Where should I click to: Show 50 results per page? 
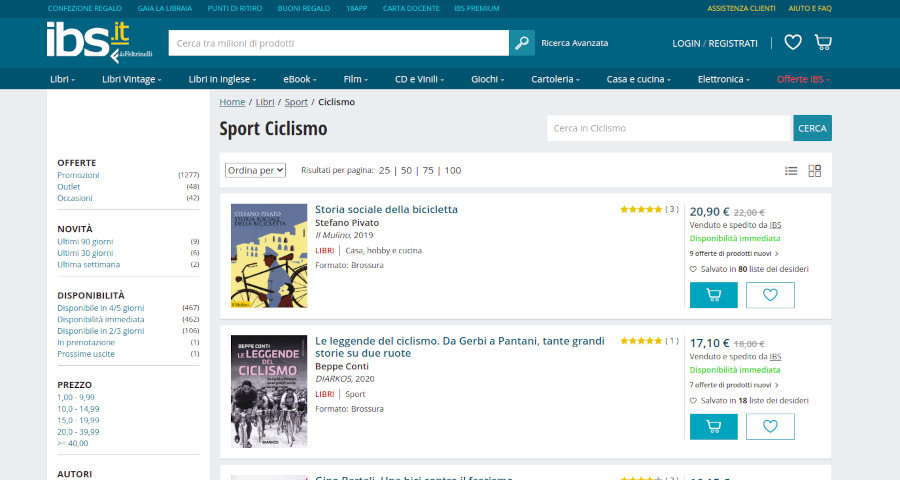407,170
